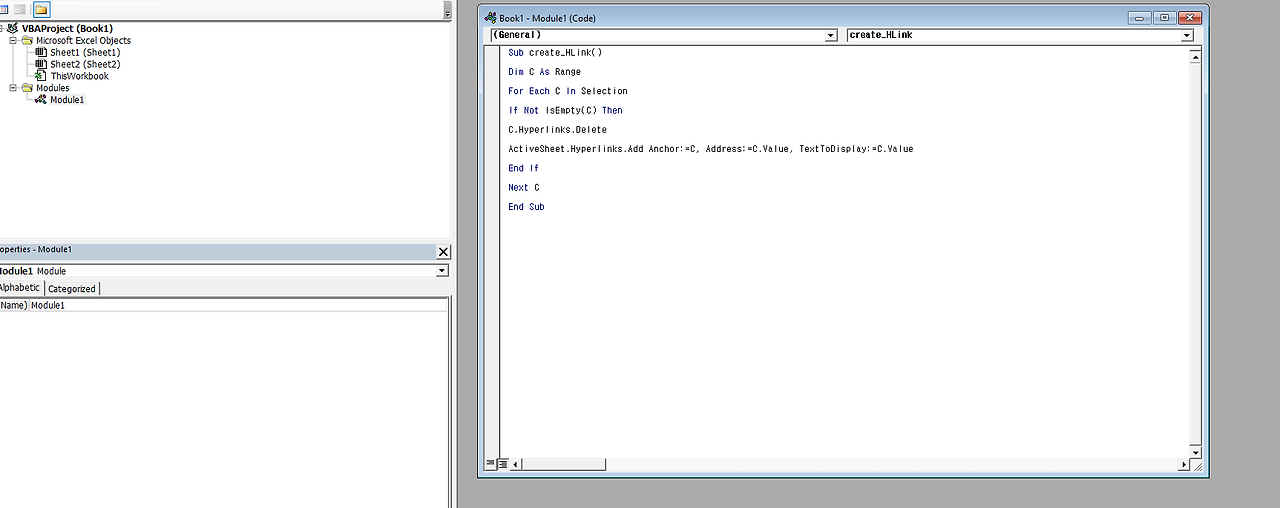Click the View Object icon in Project Explorer
Screen dimensions: 1280x508
[x=20, y=9]
